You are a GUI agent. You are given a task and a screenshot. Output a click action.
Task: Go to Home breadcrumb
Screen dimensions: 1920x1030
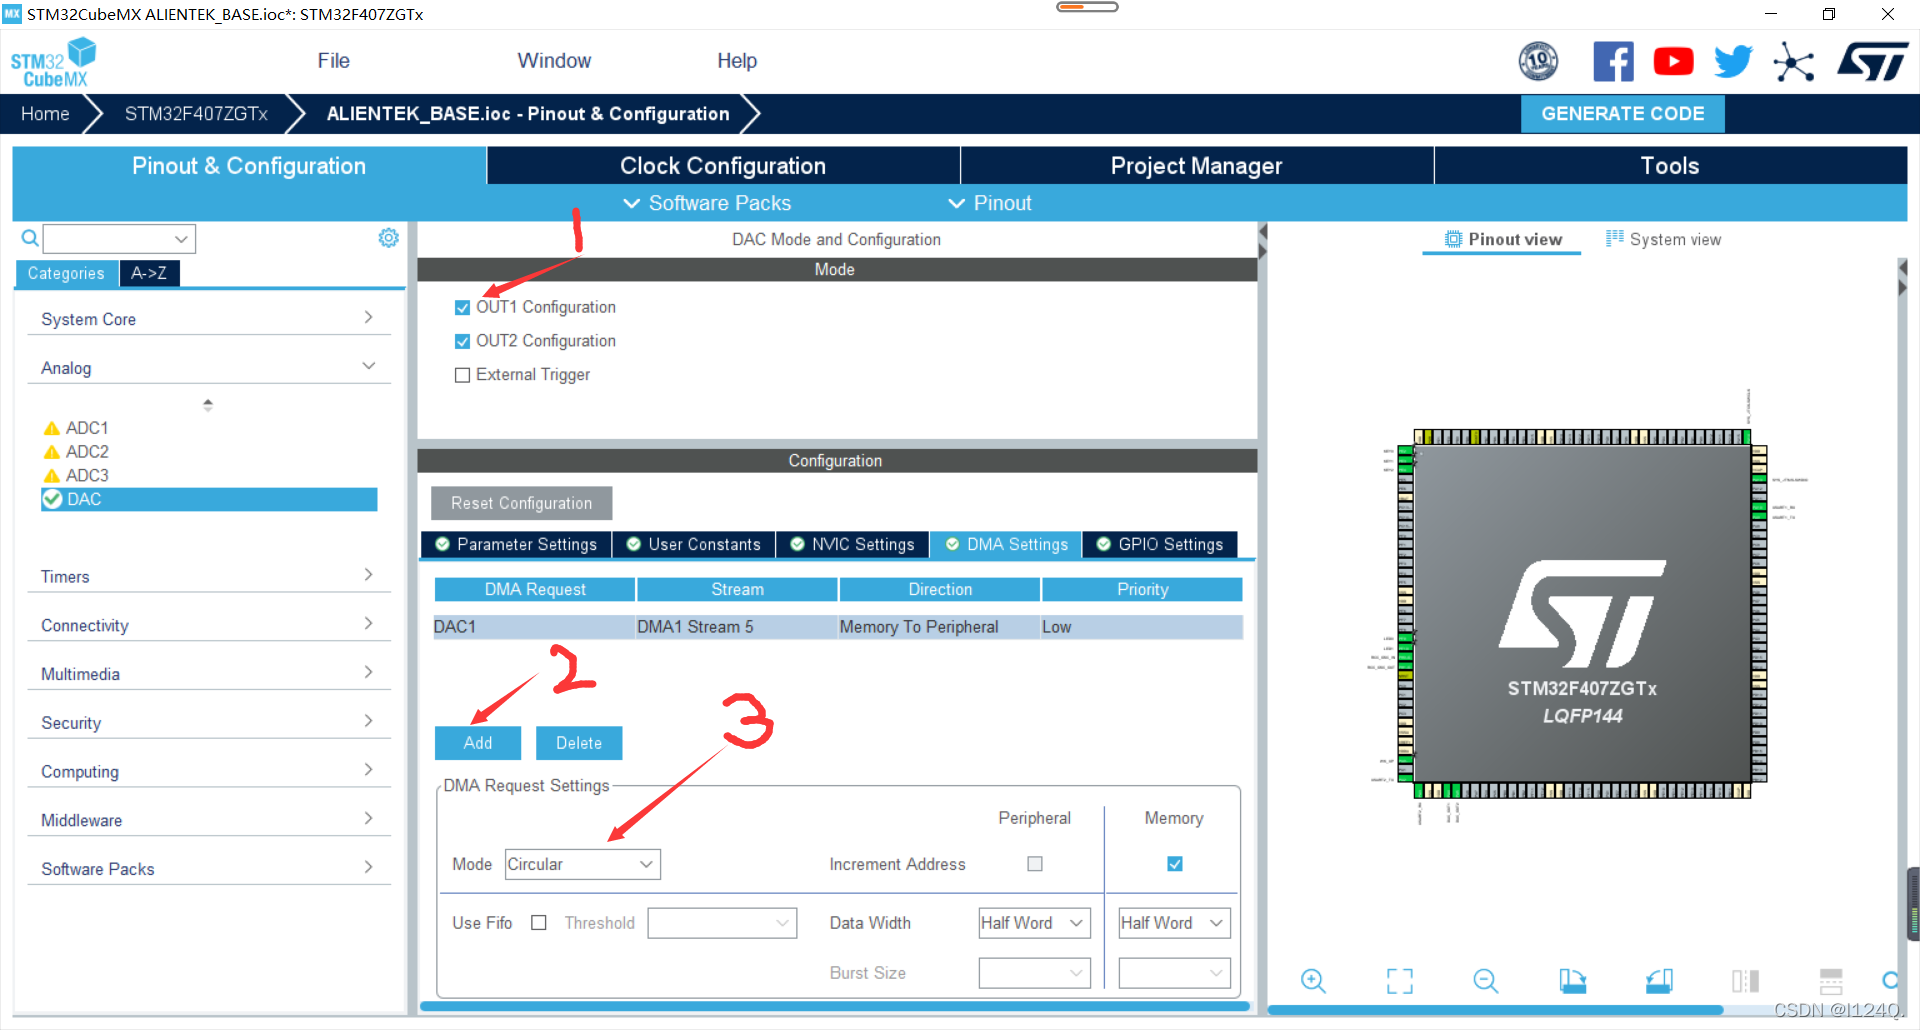45,114
